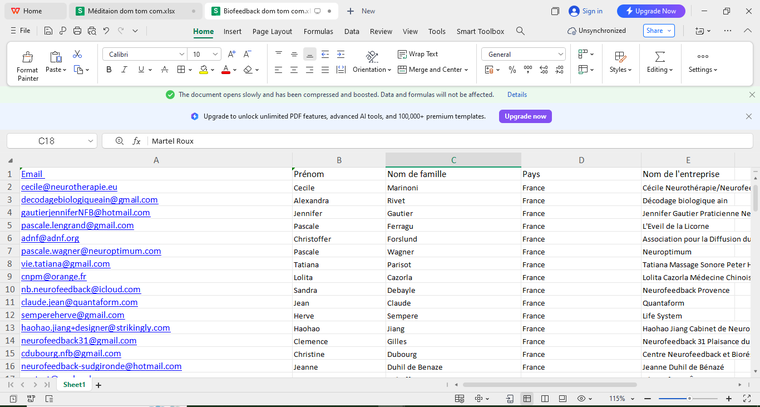Click the zoom slider in status bar
This screenshot has height=407, width=760.
(688, 398)
